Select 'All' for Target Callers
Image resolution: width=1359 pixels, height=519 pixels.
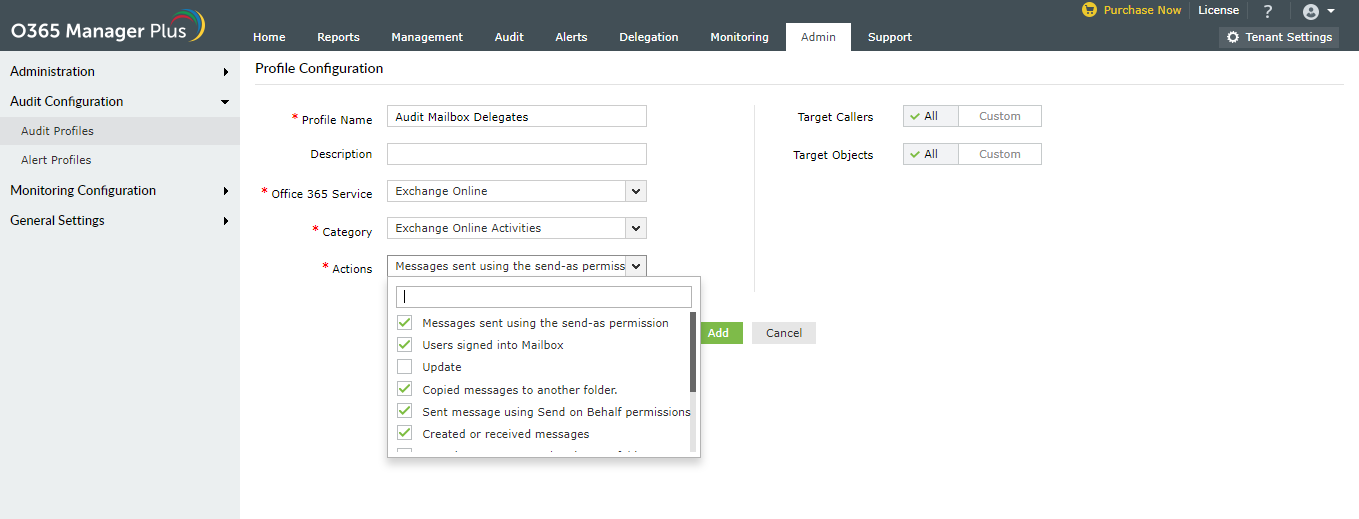coord(930,116)
